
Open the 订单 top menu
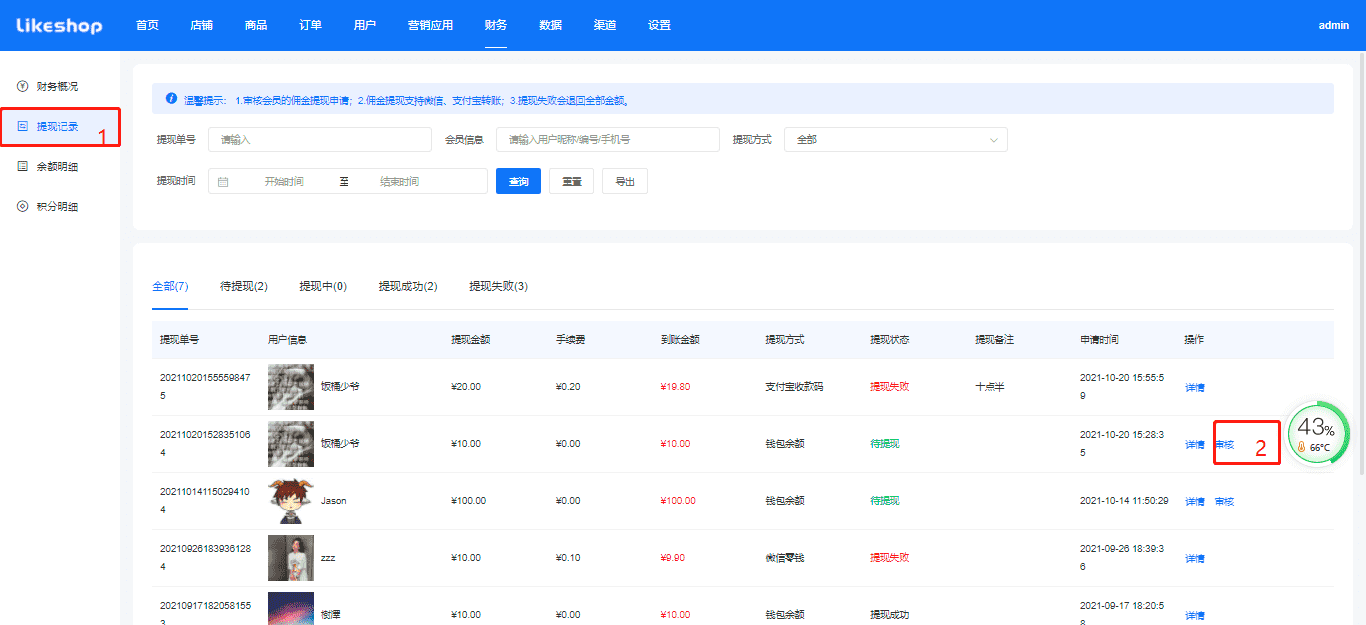(x=310, y=25)
